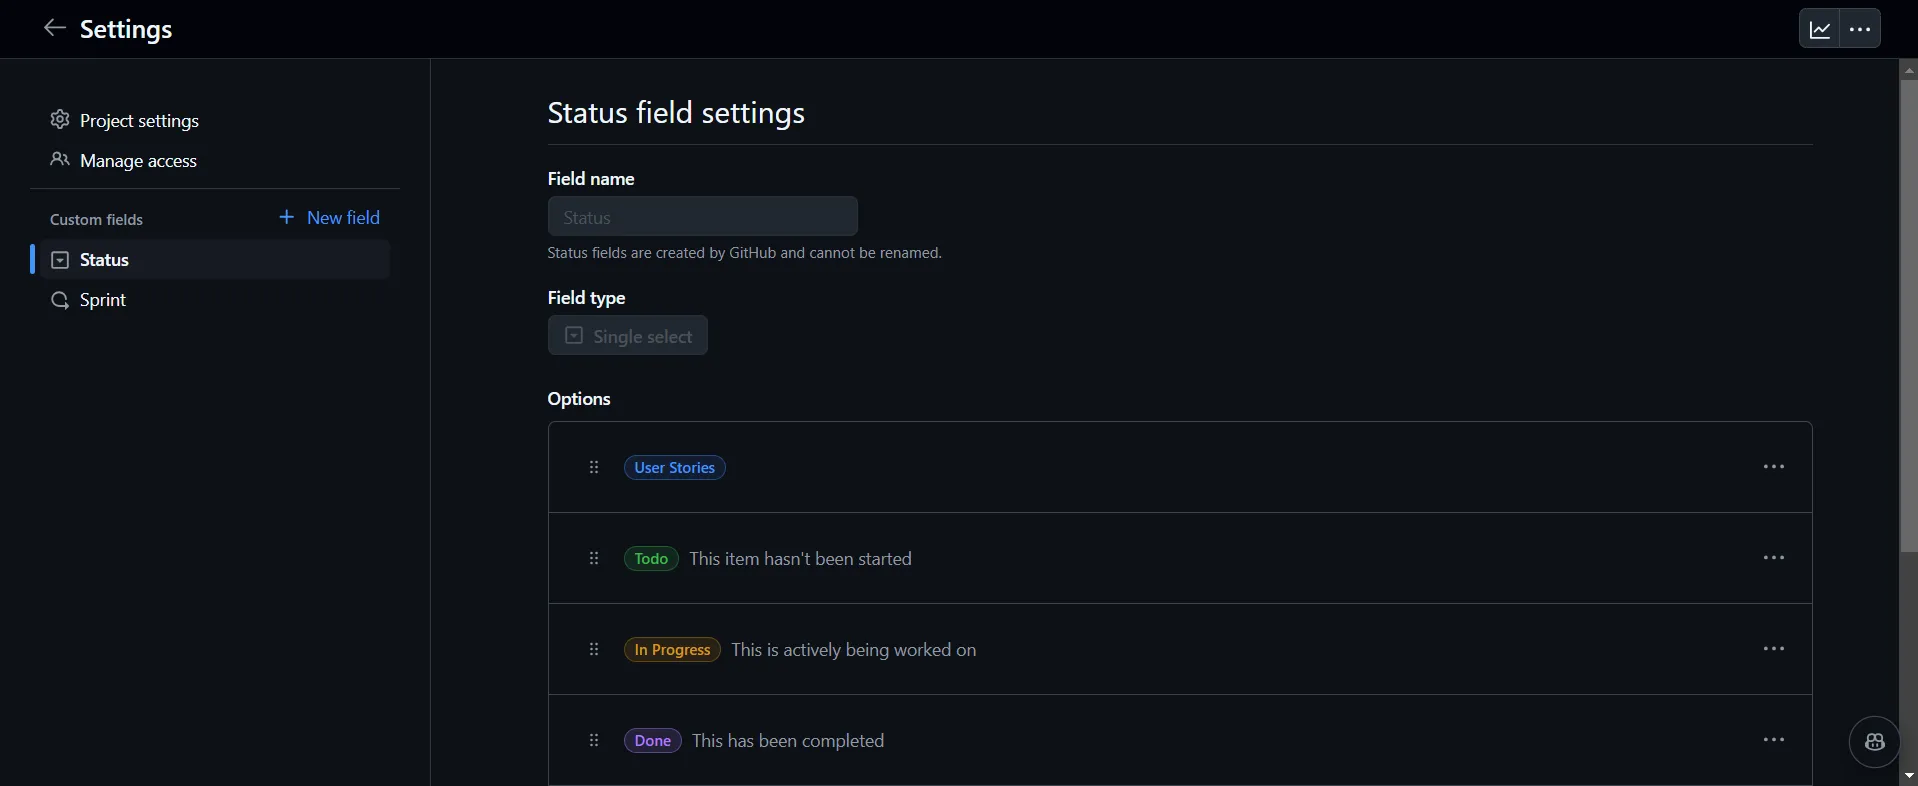This screenshot has height=786, width=1918.
Task: Click the 'Options' section label
Action: pos(579,398)
